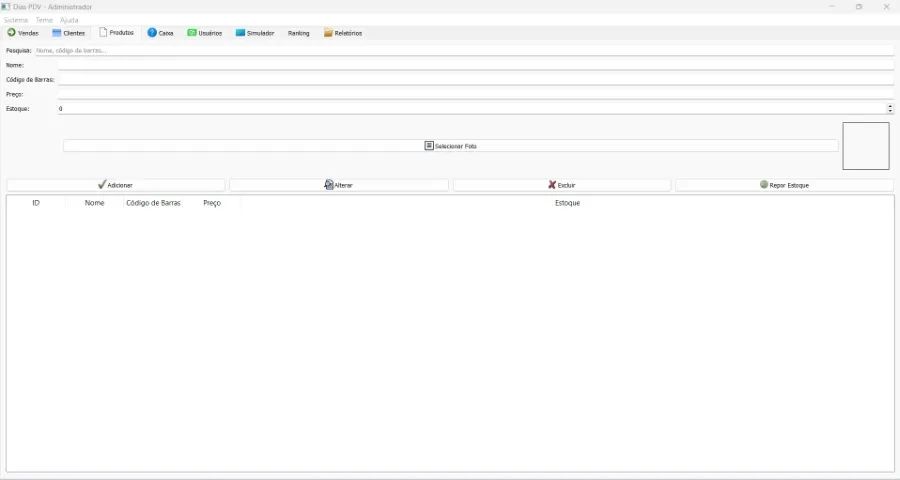Click the Código de Barras input field

click(x=475, y=79)
